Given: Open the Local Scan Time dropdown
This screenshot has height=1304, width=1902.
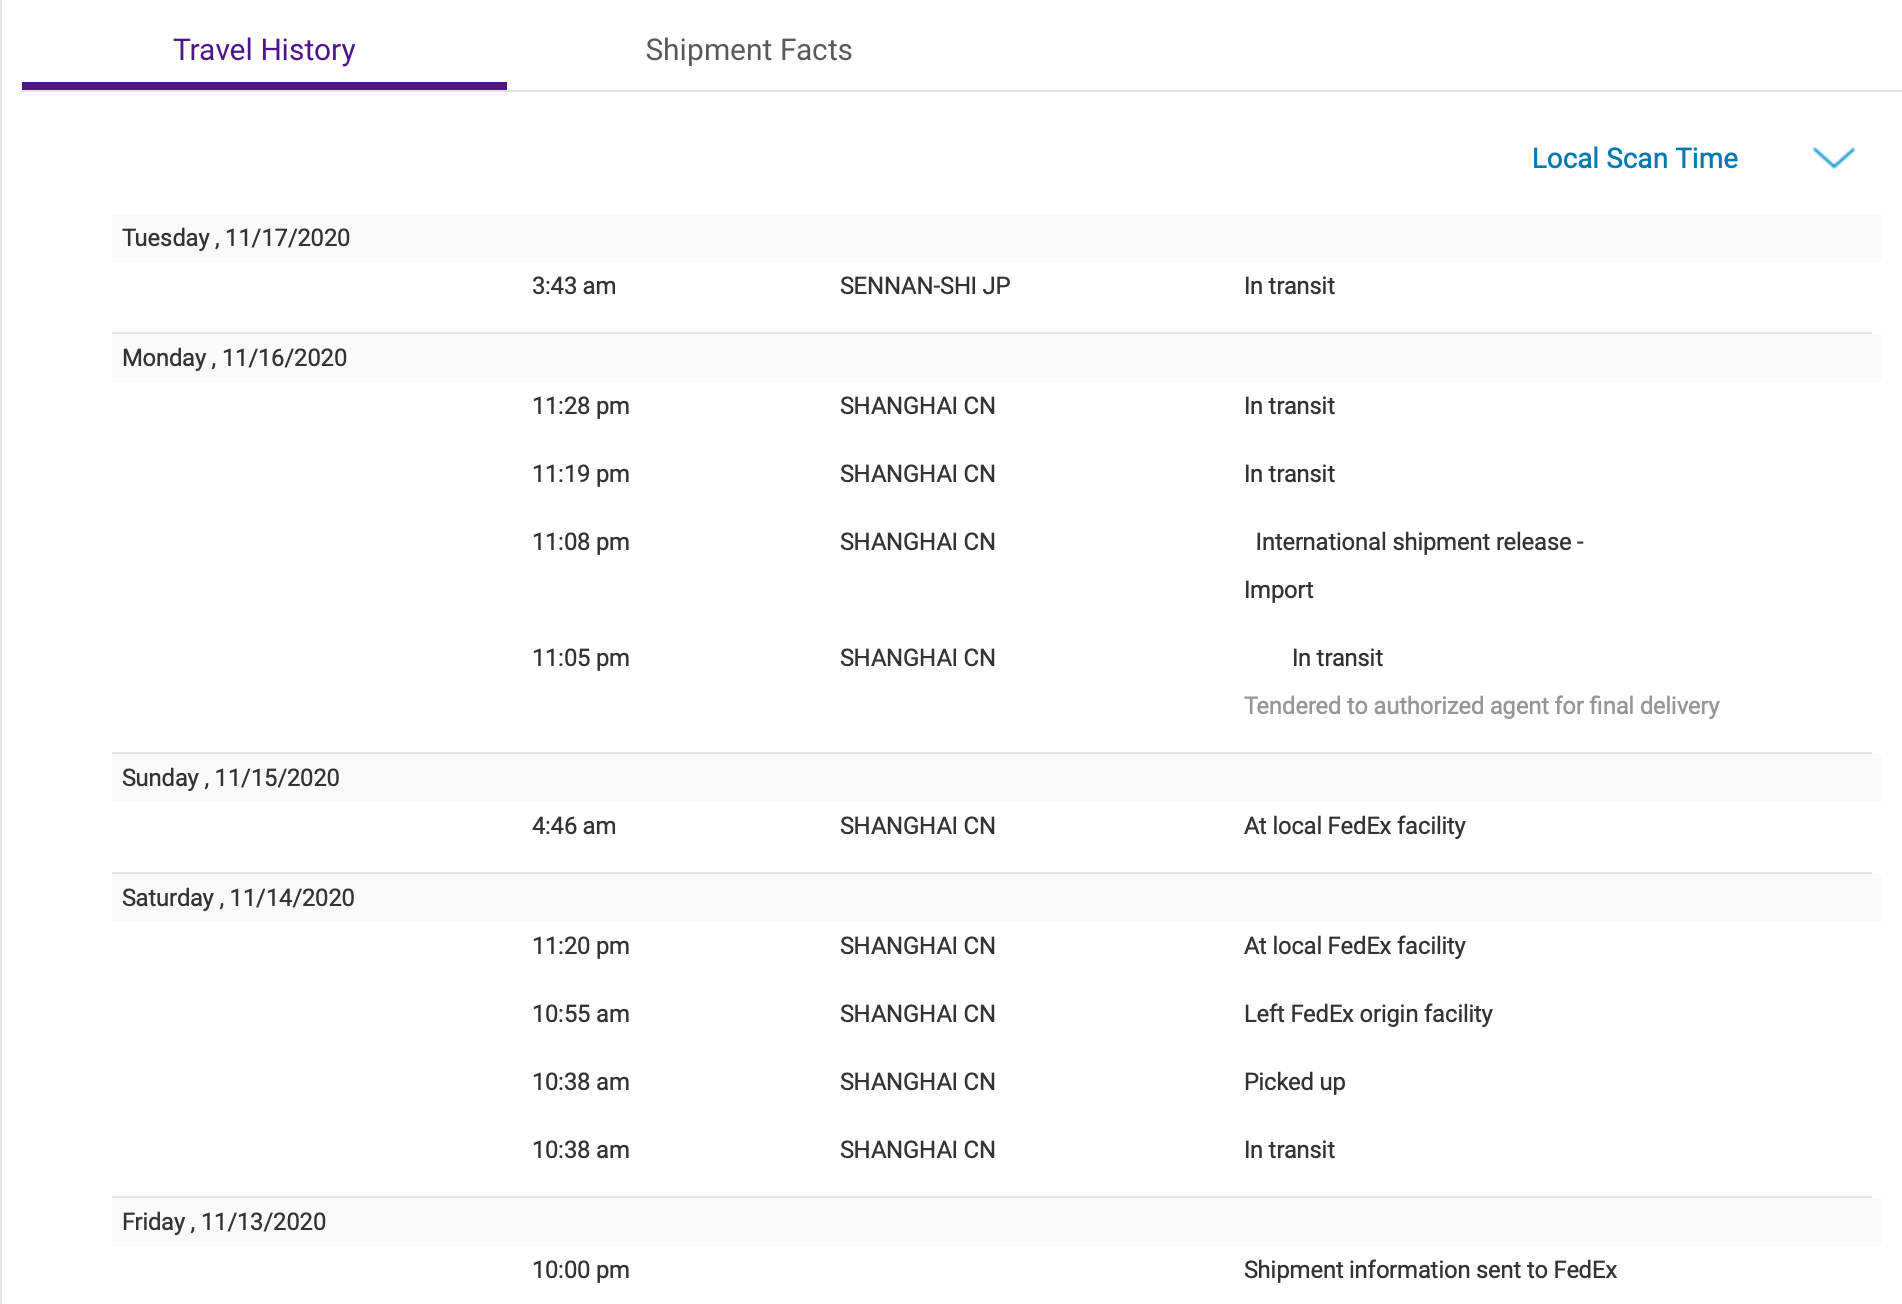Looking at the screenshot, I should (1634, 158).
